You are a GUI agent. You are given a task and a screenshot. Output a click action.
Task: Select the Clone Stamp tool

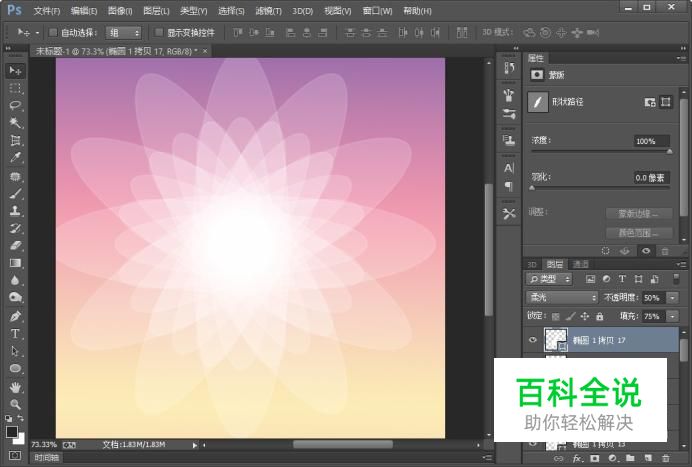pos(15,211)
